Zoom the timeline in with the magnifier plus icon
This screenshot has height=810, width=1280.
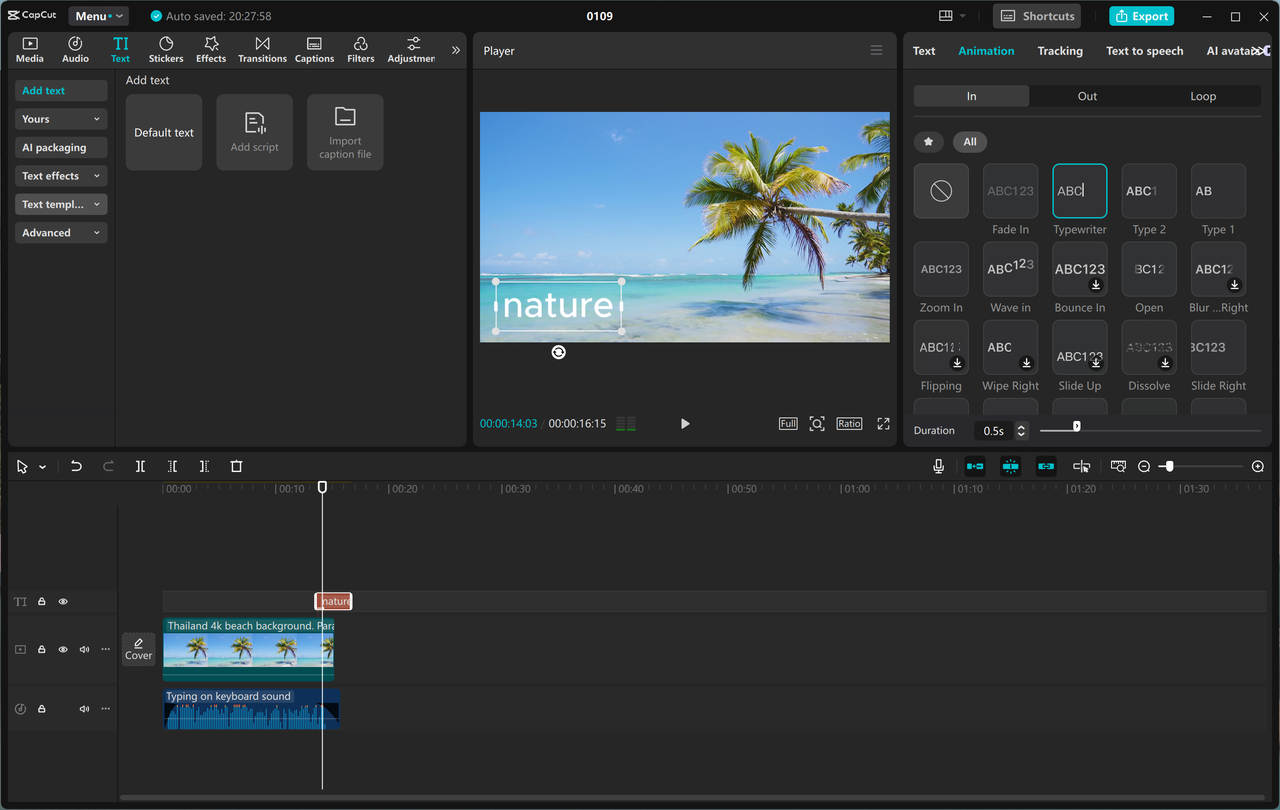click(1258, 466)
